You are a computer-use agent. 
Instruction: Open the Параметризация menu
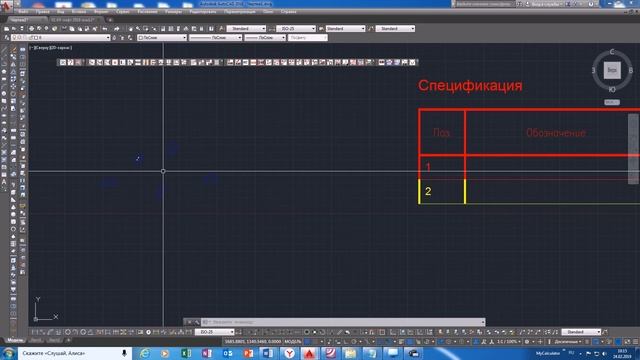coord(240,12)
